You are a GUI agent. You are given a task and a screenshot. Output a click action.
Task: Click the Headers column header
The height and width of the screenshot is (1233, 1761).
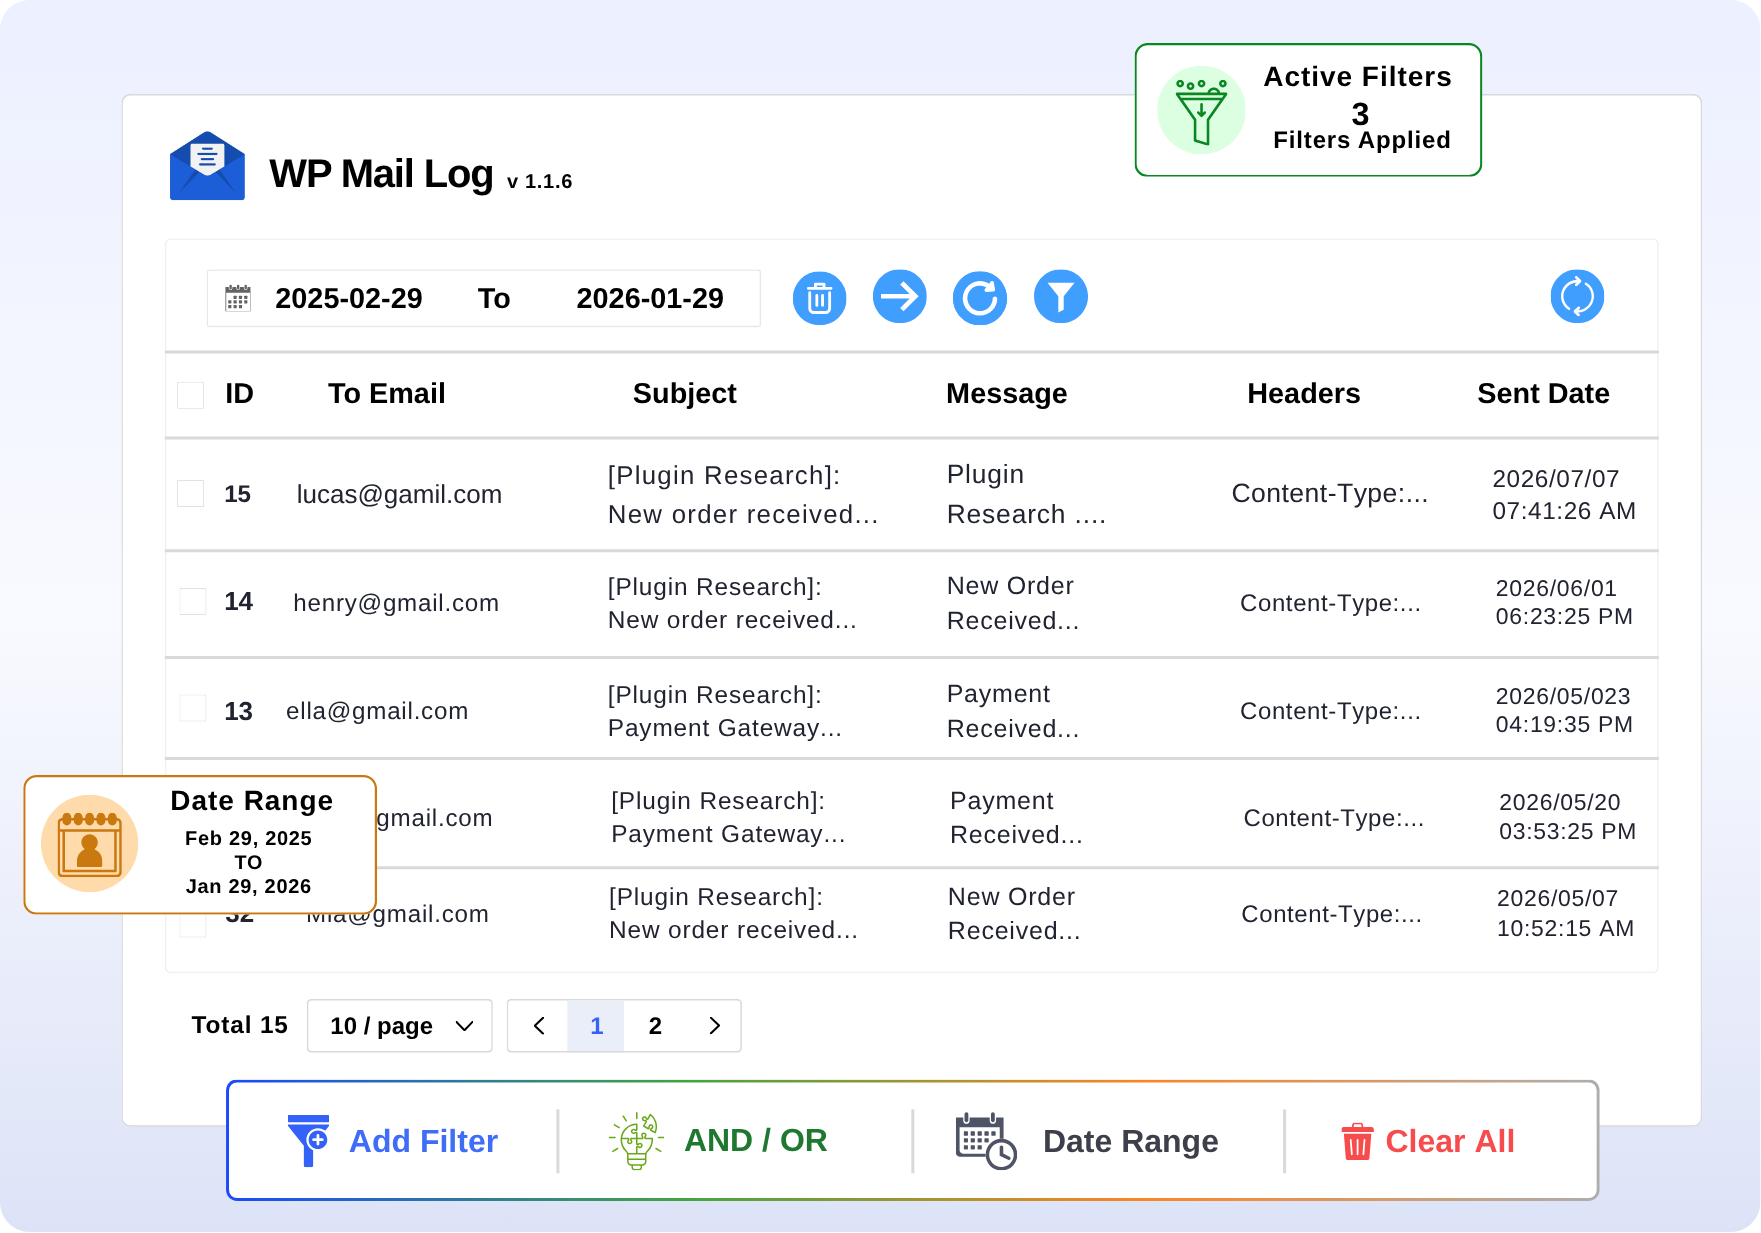pos(1304,394)
